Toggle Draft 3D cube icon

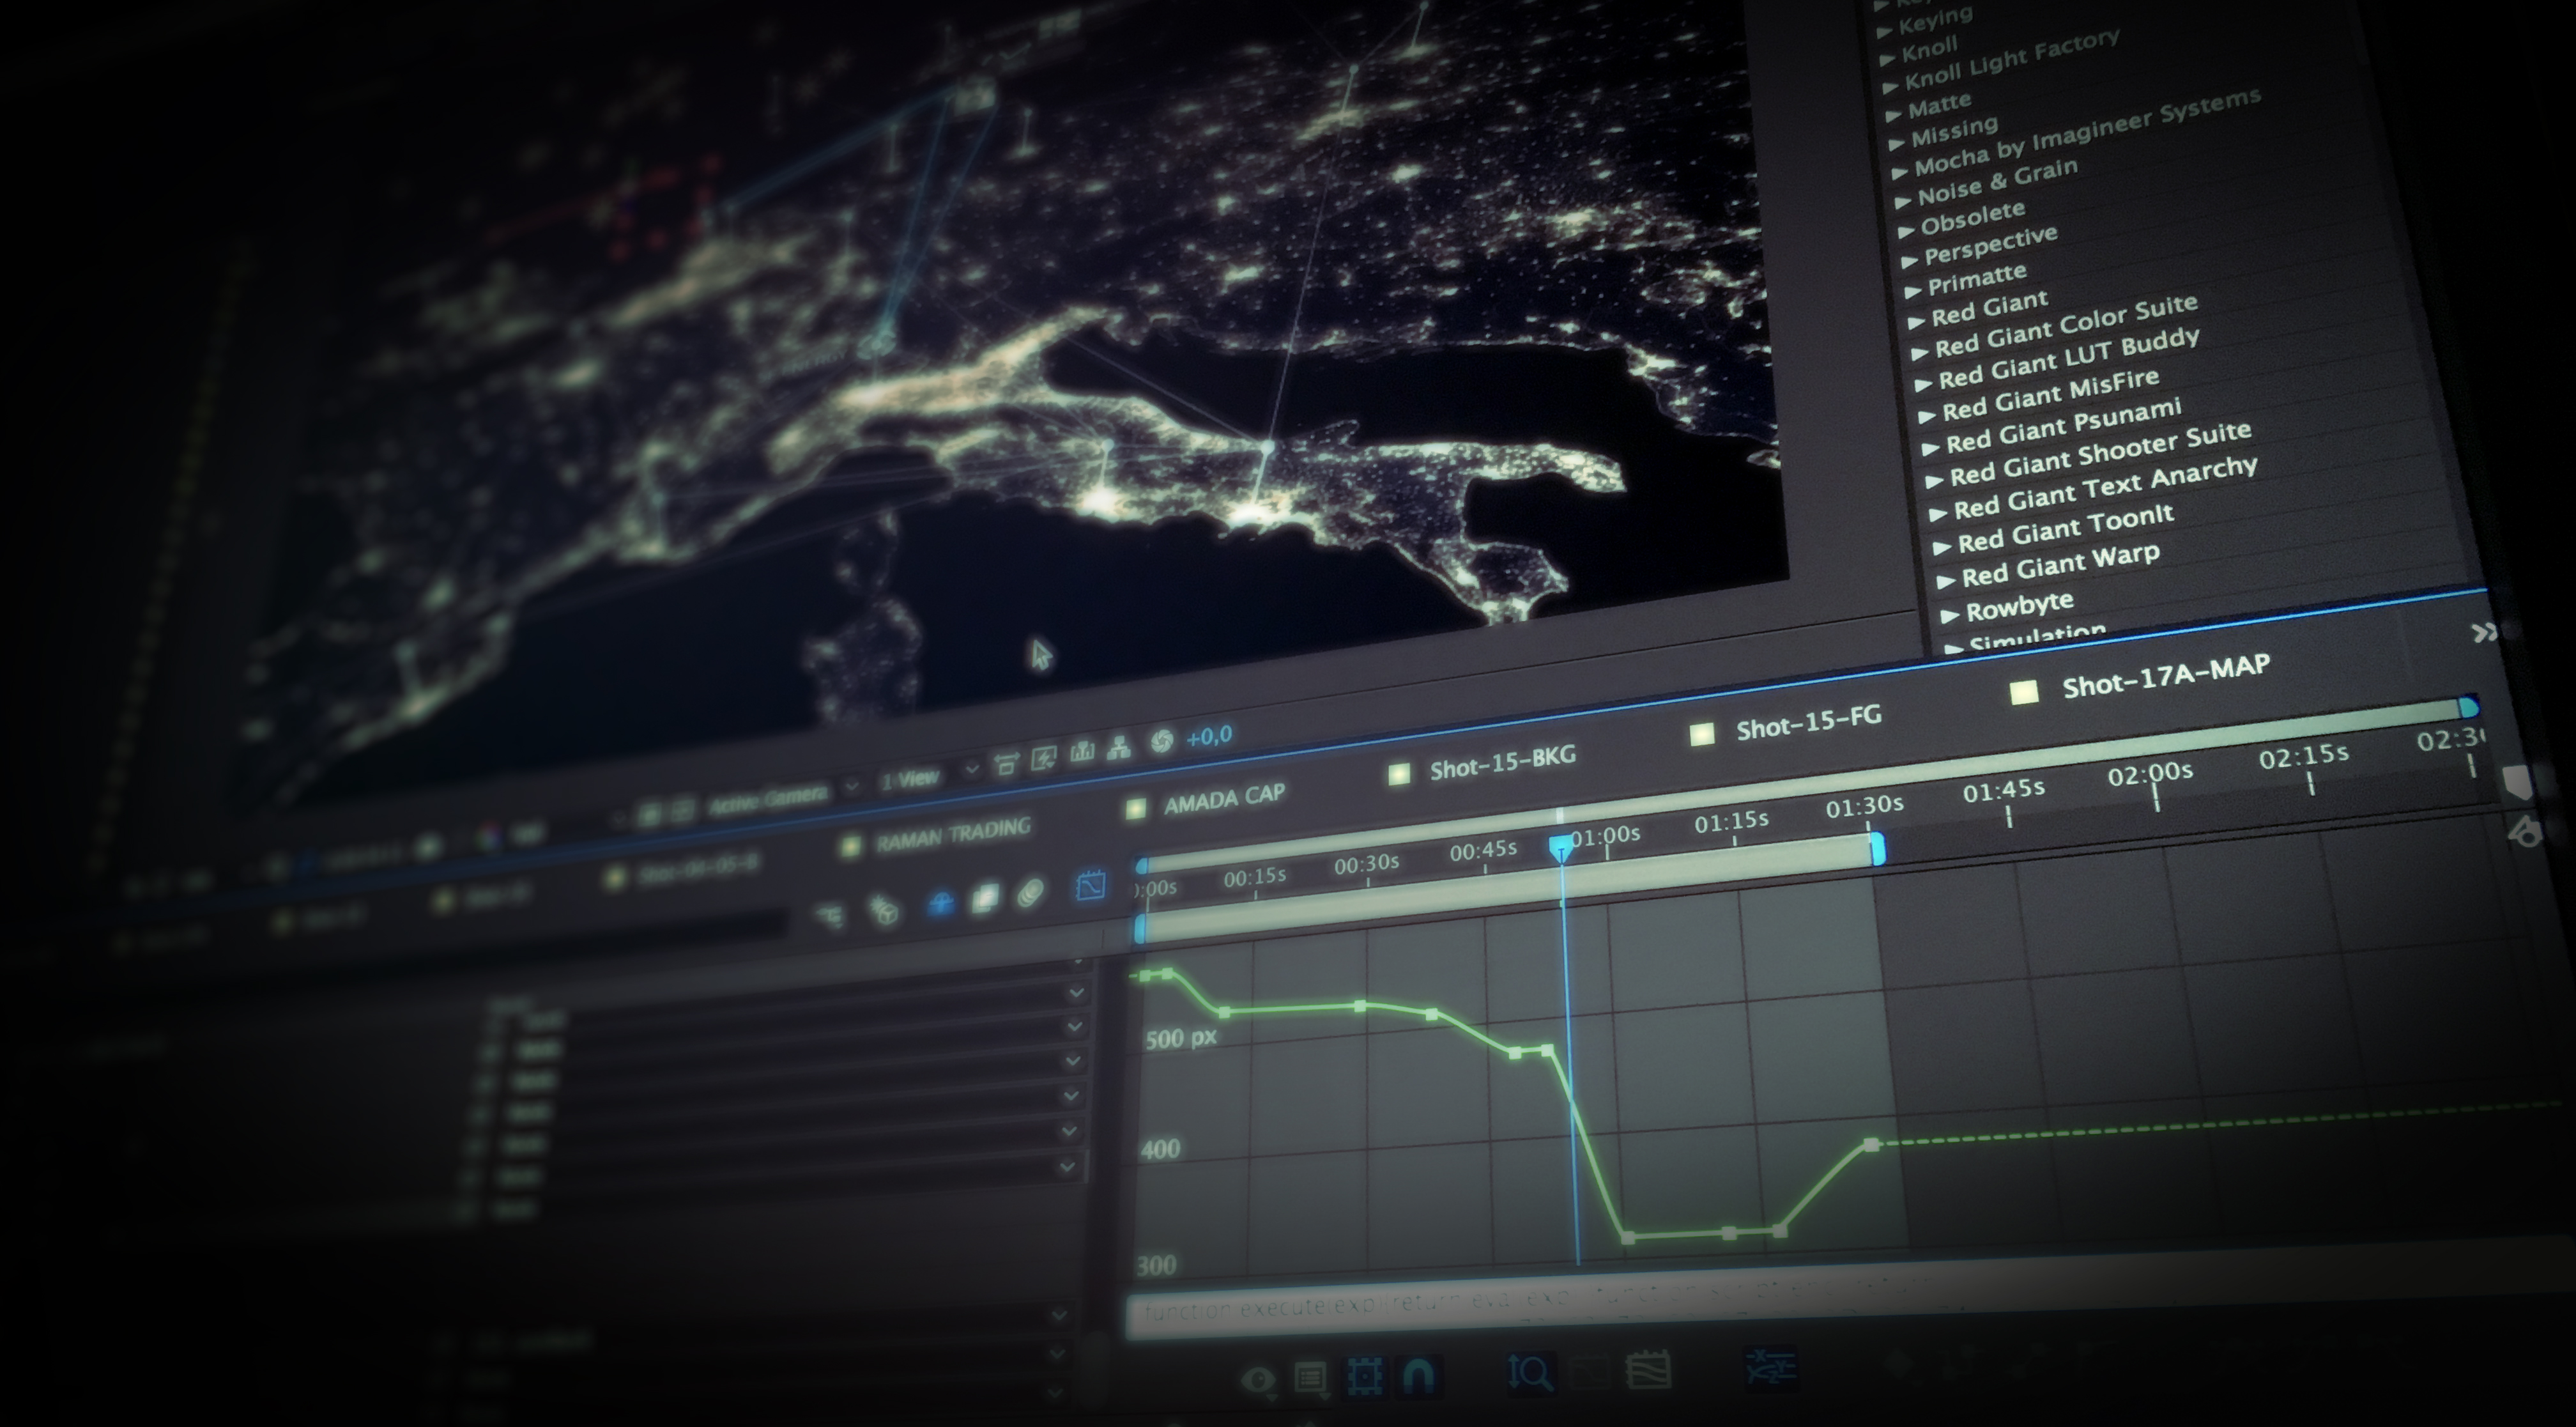pos(884,910)
